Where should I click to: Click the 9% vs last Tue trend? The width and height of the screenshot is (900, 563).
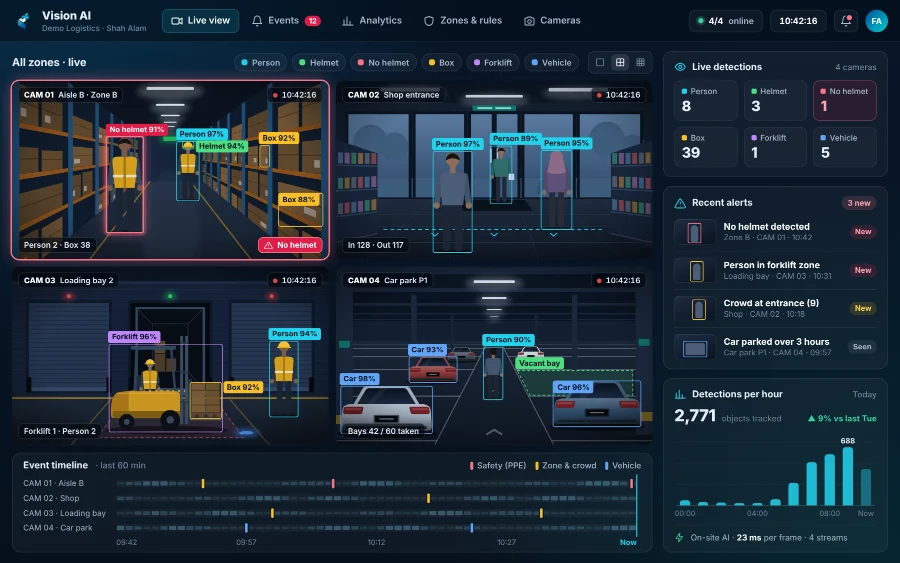(842, 418)
